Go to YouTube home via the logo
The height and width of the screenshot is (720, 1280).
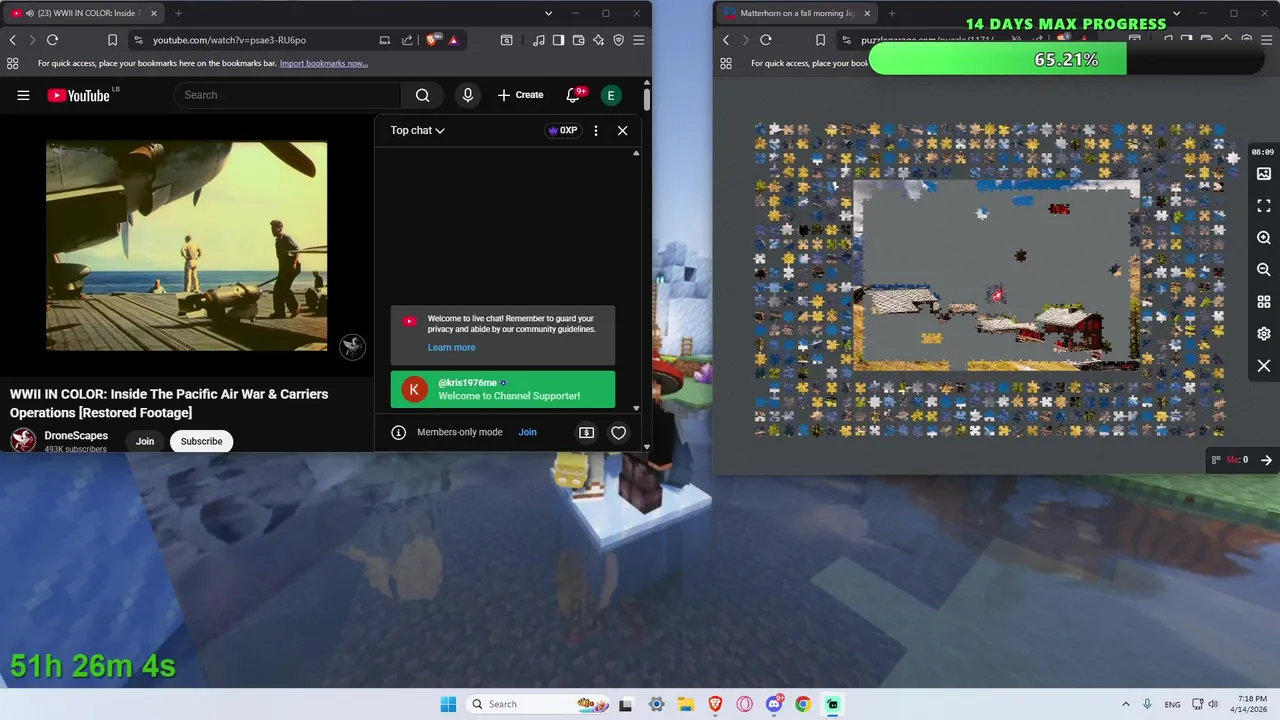pos(78,95)
